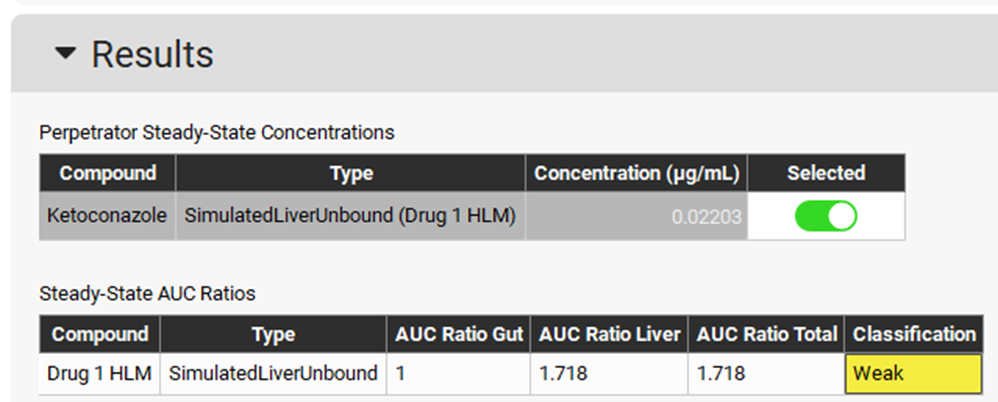Viewport: 998px width, 402px height.
Task: Click SimulatedLiverUnbound type cell in the Drug 1 HLM row
Action: pyautogui.click(x=273, y=374)
